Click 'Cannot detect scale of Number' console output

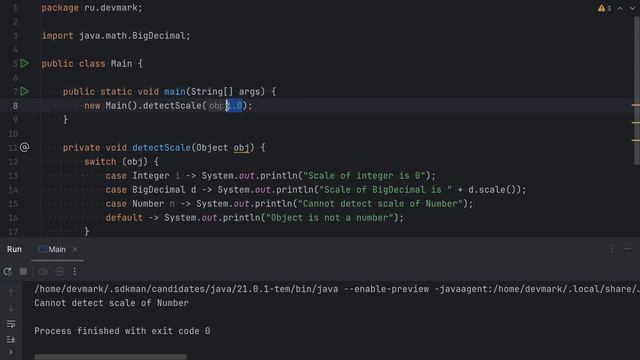click(111, 303)
